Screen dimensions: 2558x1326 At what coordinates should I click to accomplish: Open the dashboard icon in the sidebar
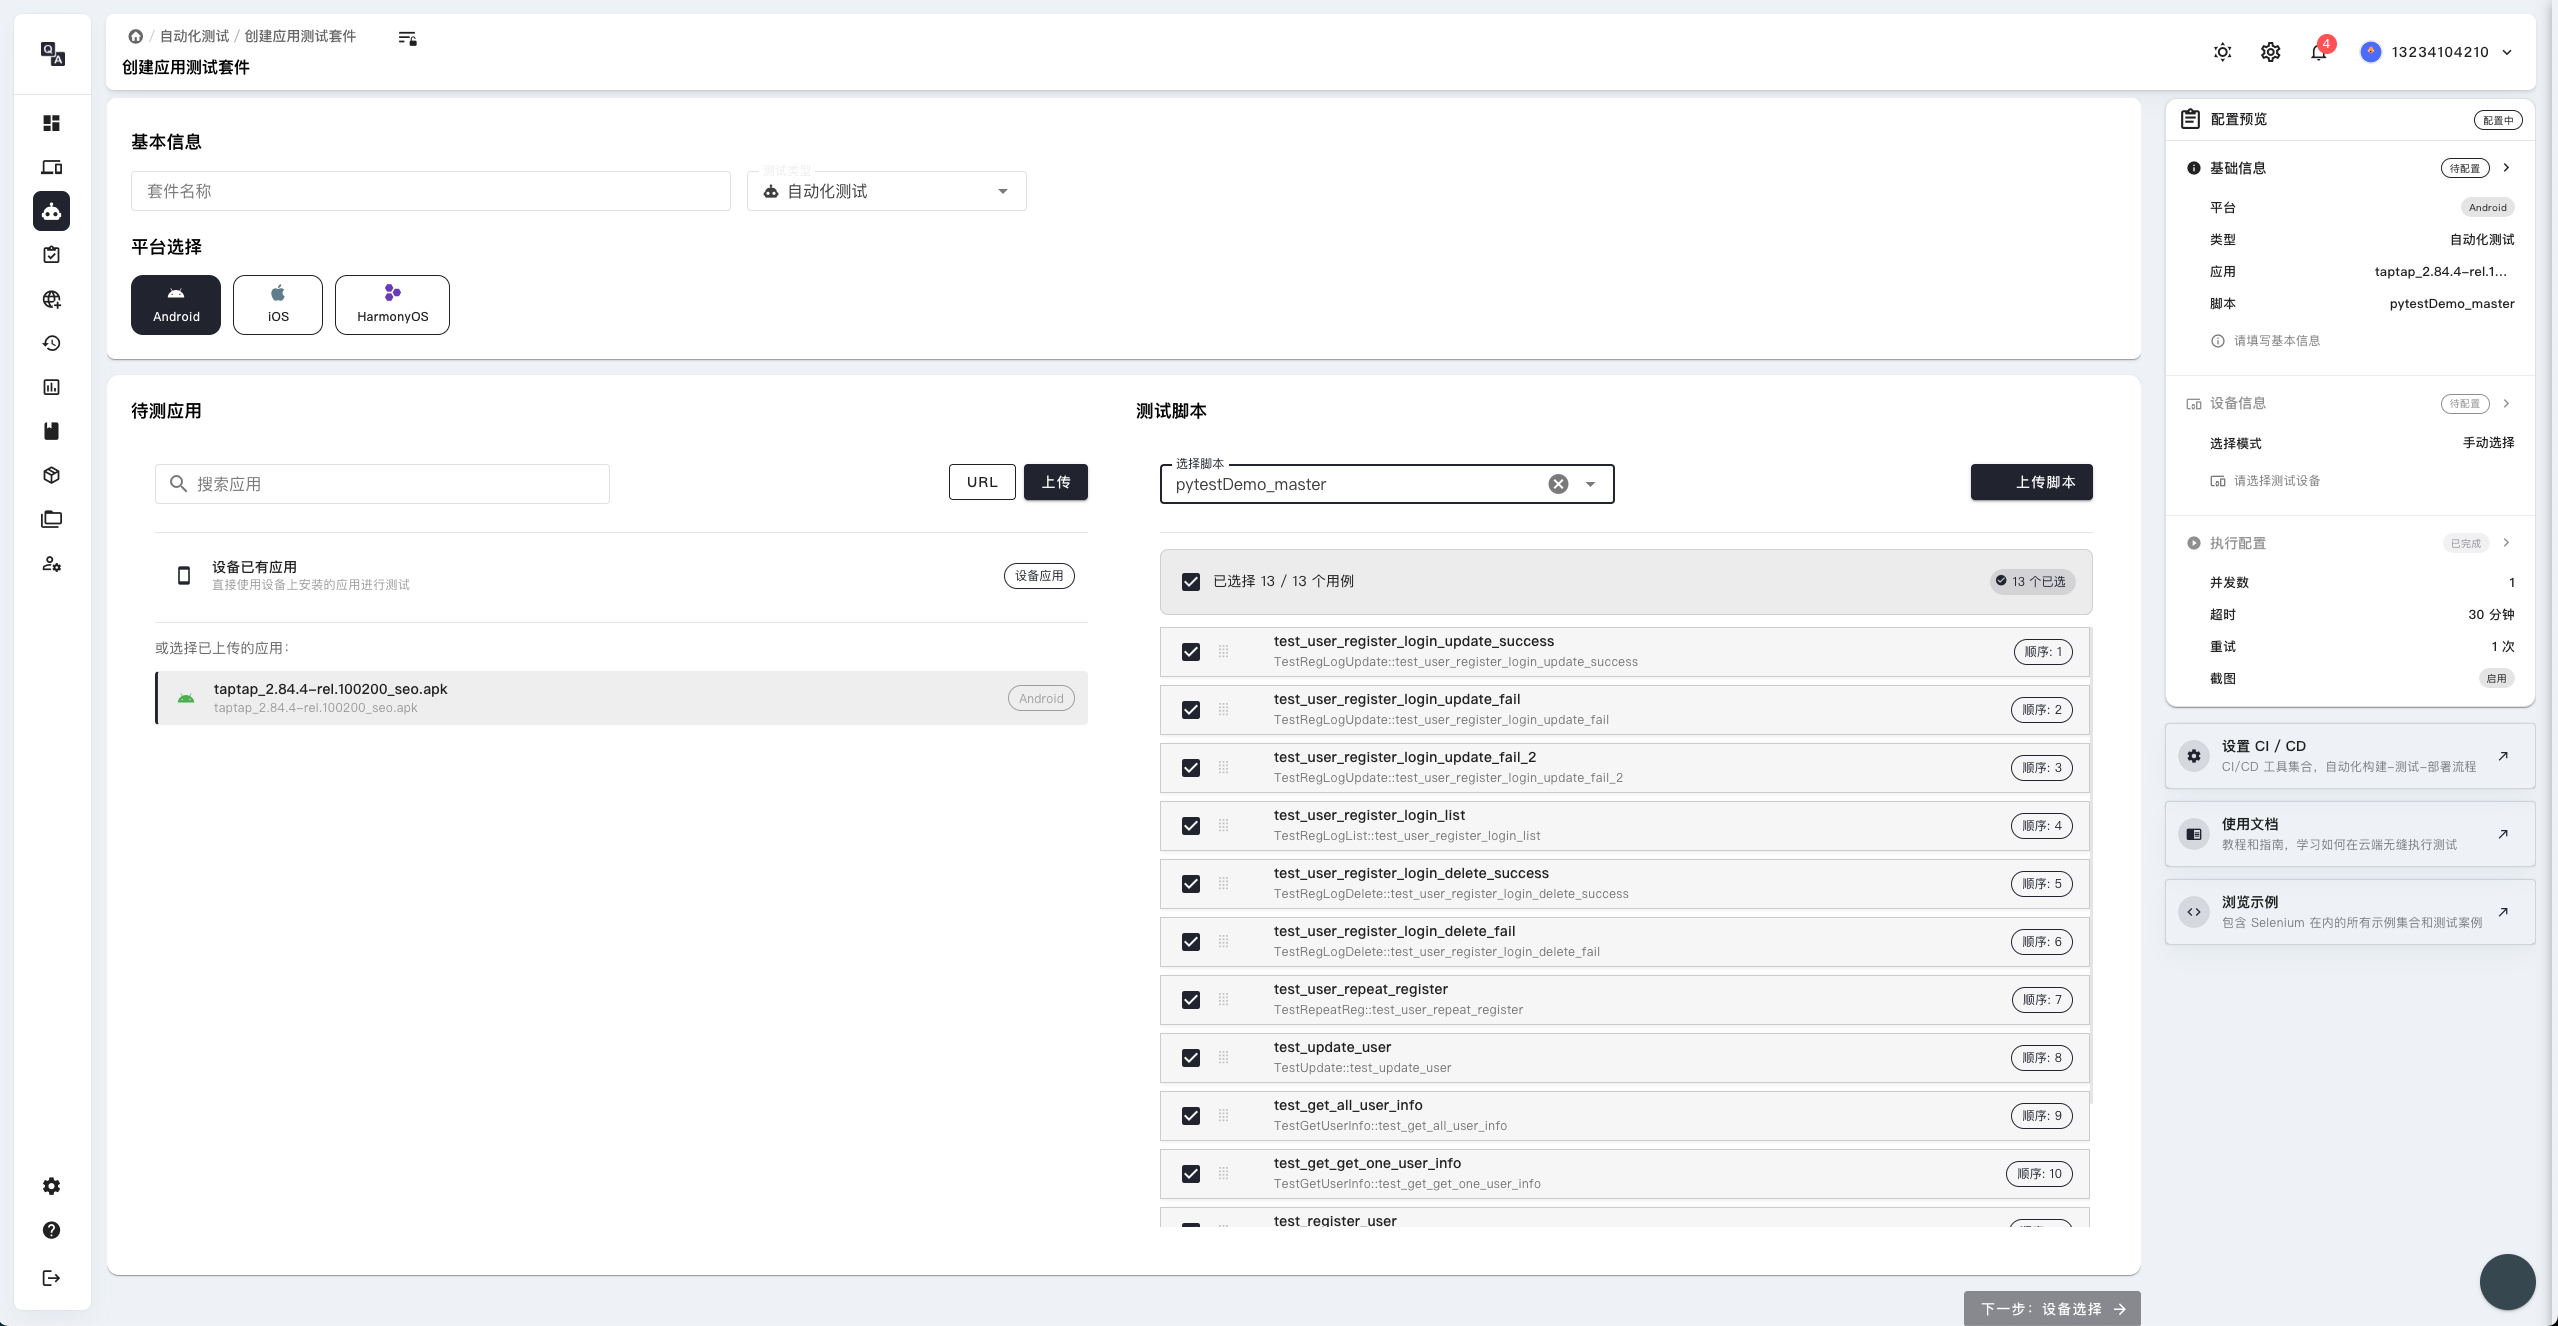(52, 123)
